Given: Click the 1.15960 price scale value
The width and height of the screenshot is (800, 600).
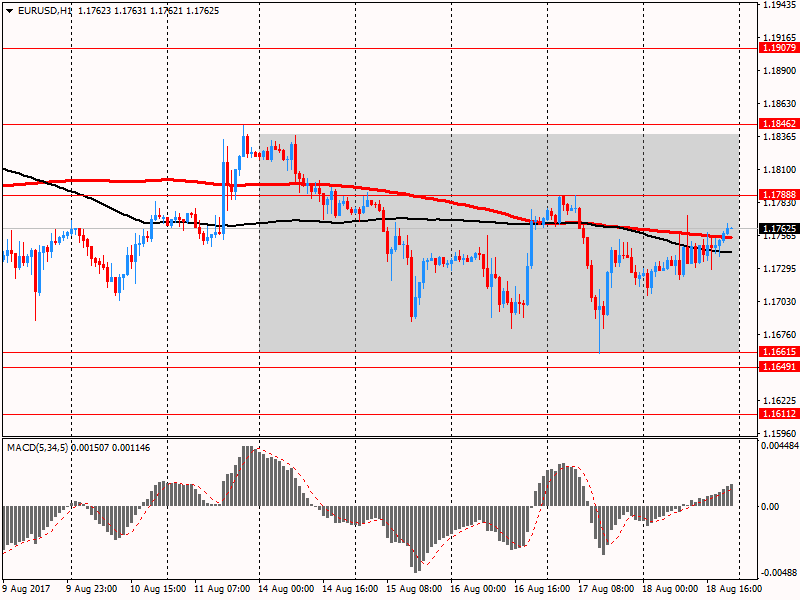Looking at the screenshot, I should tap(780, 433).
